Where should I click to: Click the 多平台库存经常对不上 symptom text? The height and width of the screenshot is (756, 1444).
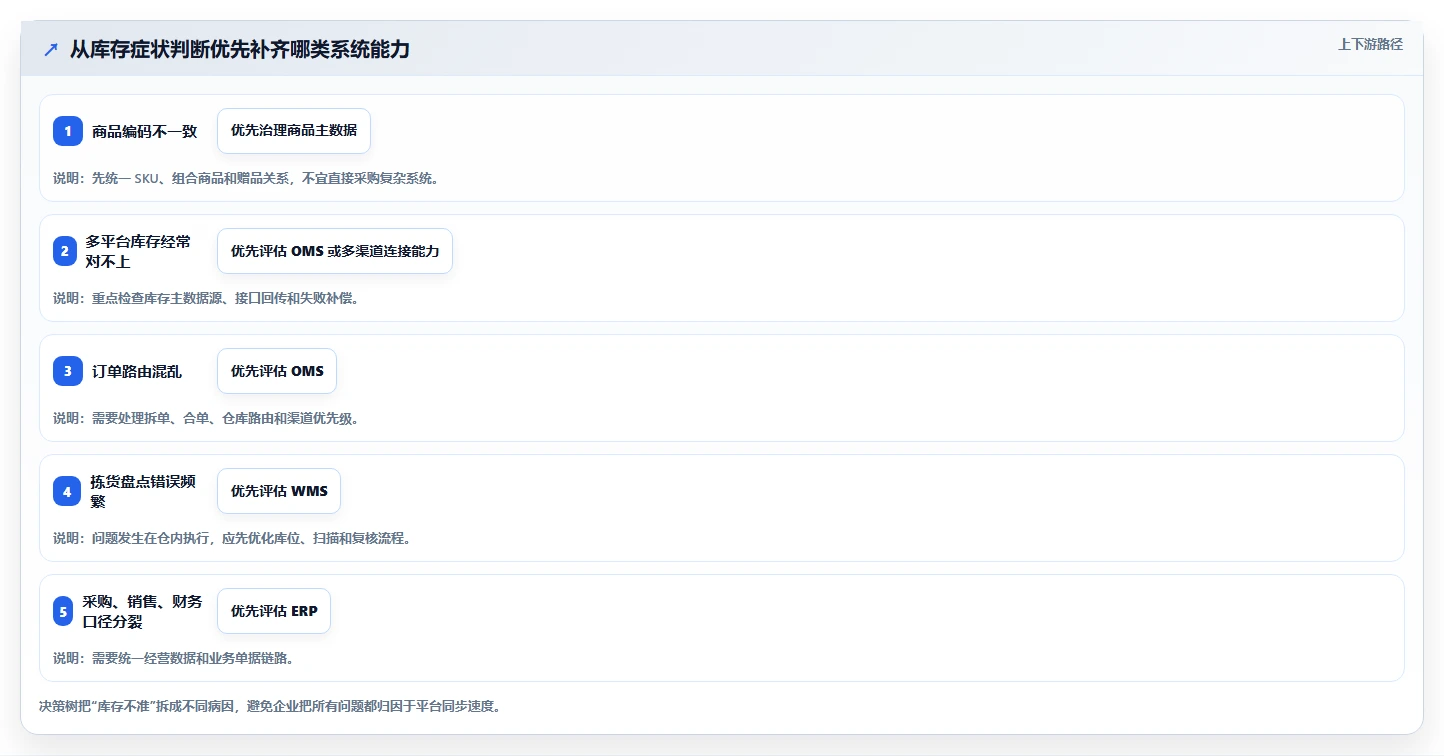coord(138,251)
